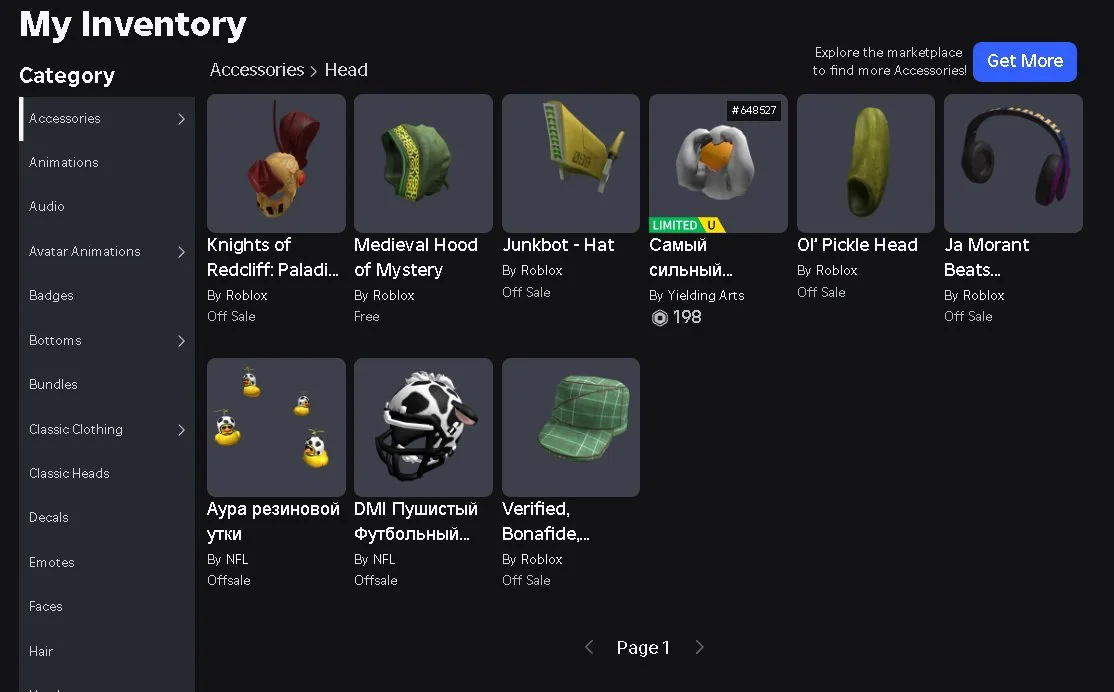Go to the previous page arrow

pos(589,647)
